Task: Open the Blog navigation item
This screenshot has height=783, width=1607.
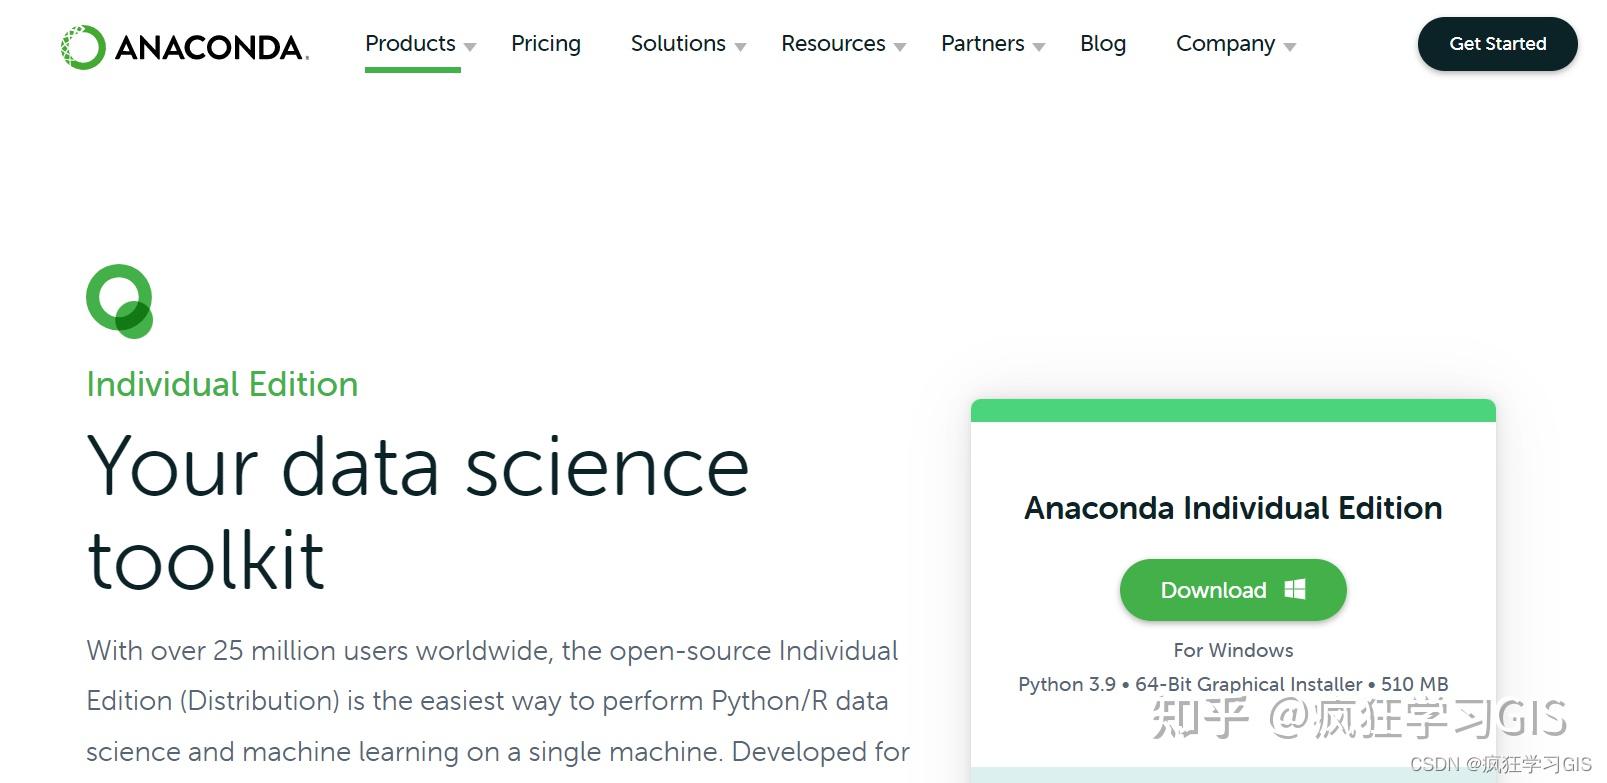Action: (x=1103, y=43)
